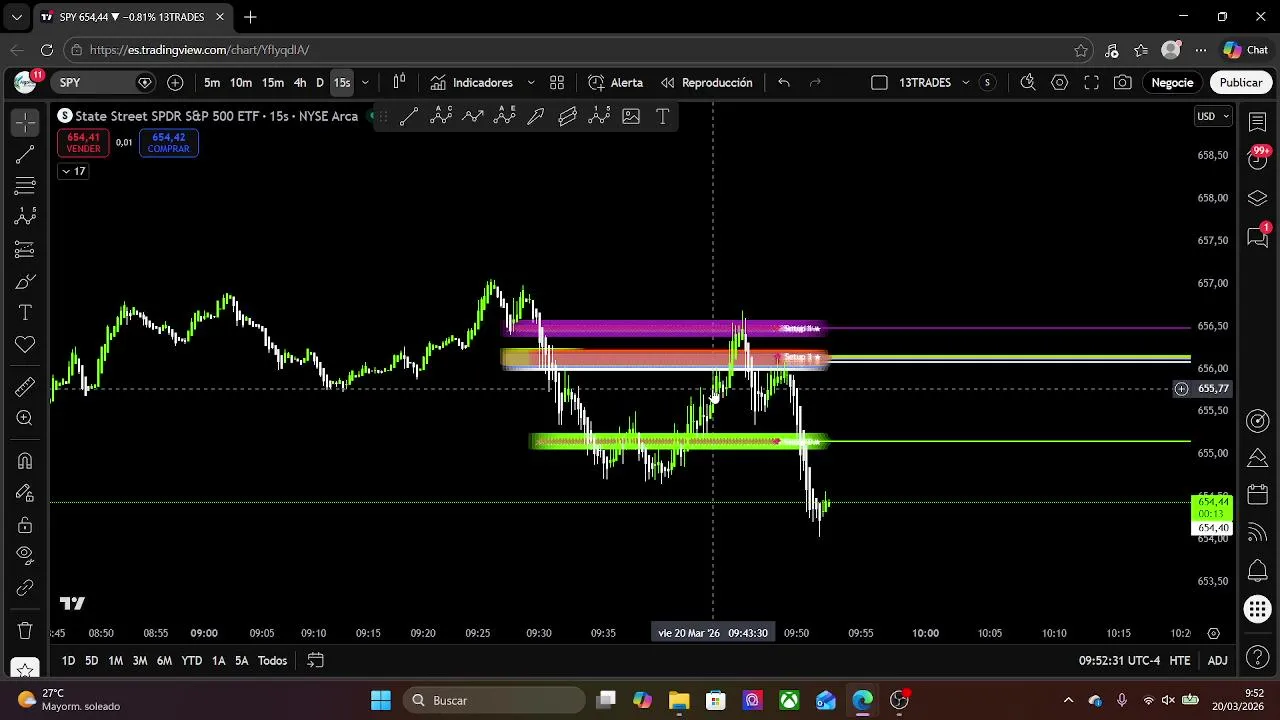Open the forecasting and measurement tools
This screenshot has height=720, width=1280.
coord(25,249)
